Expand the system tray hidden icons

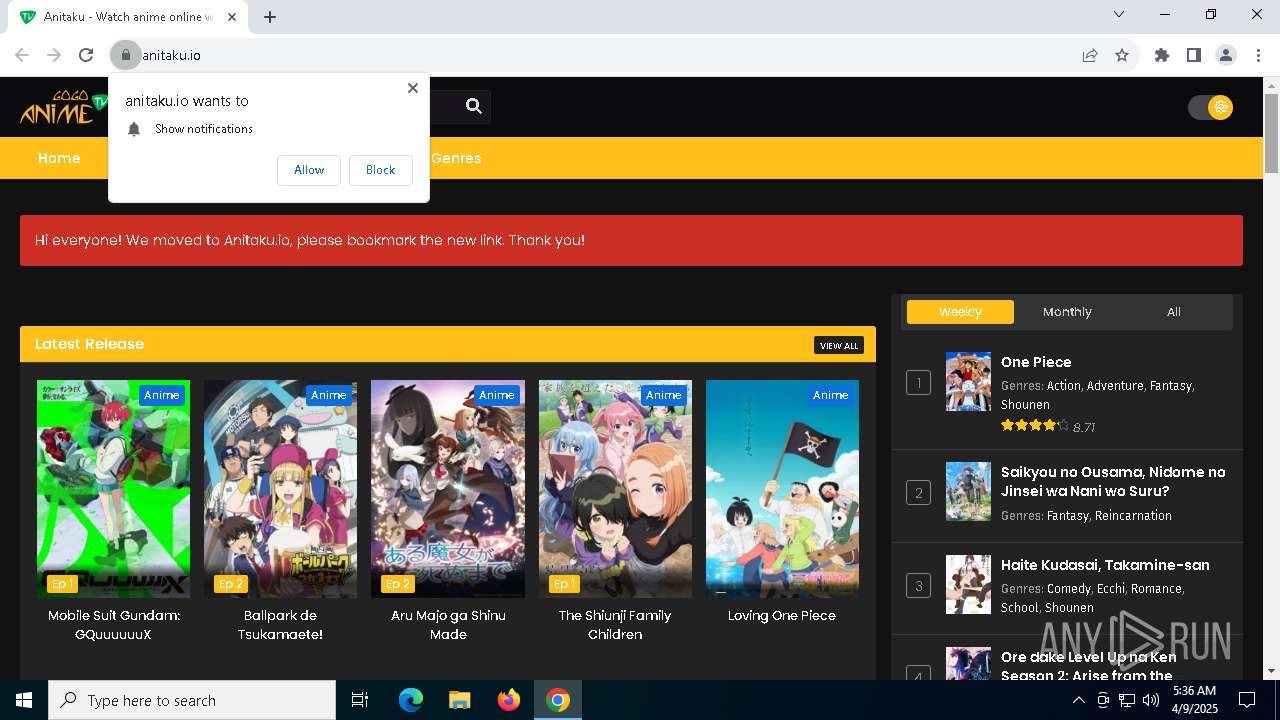(1078, 700)
